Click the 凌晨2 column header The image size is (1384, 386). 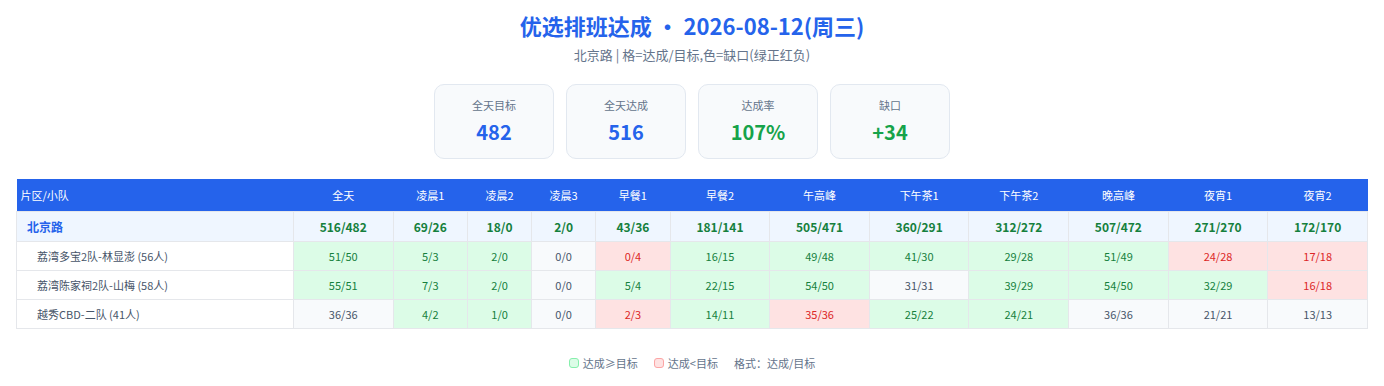499,196
